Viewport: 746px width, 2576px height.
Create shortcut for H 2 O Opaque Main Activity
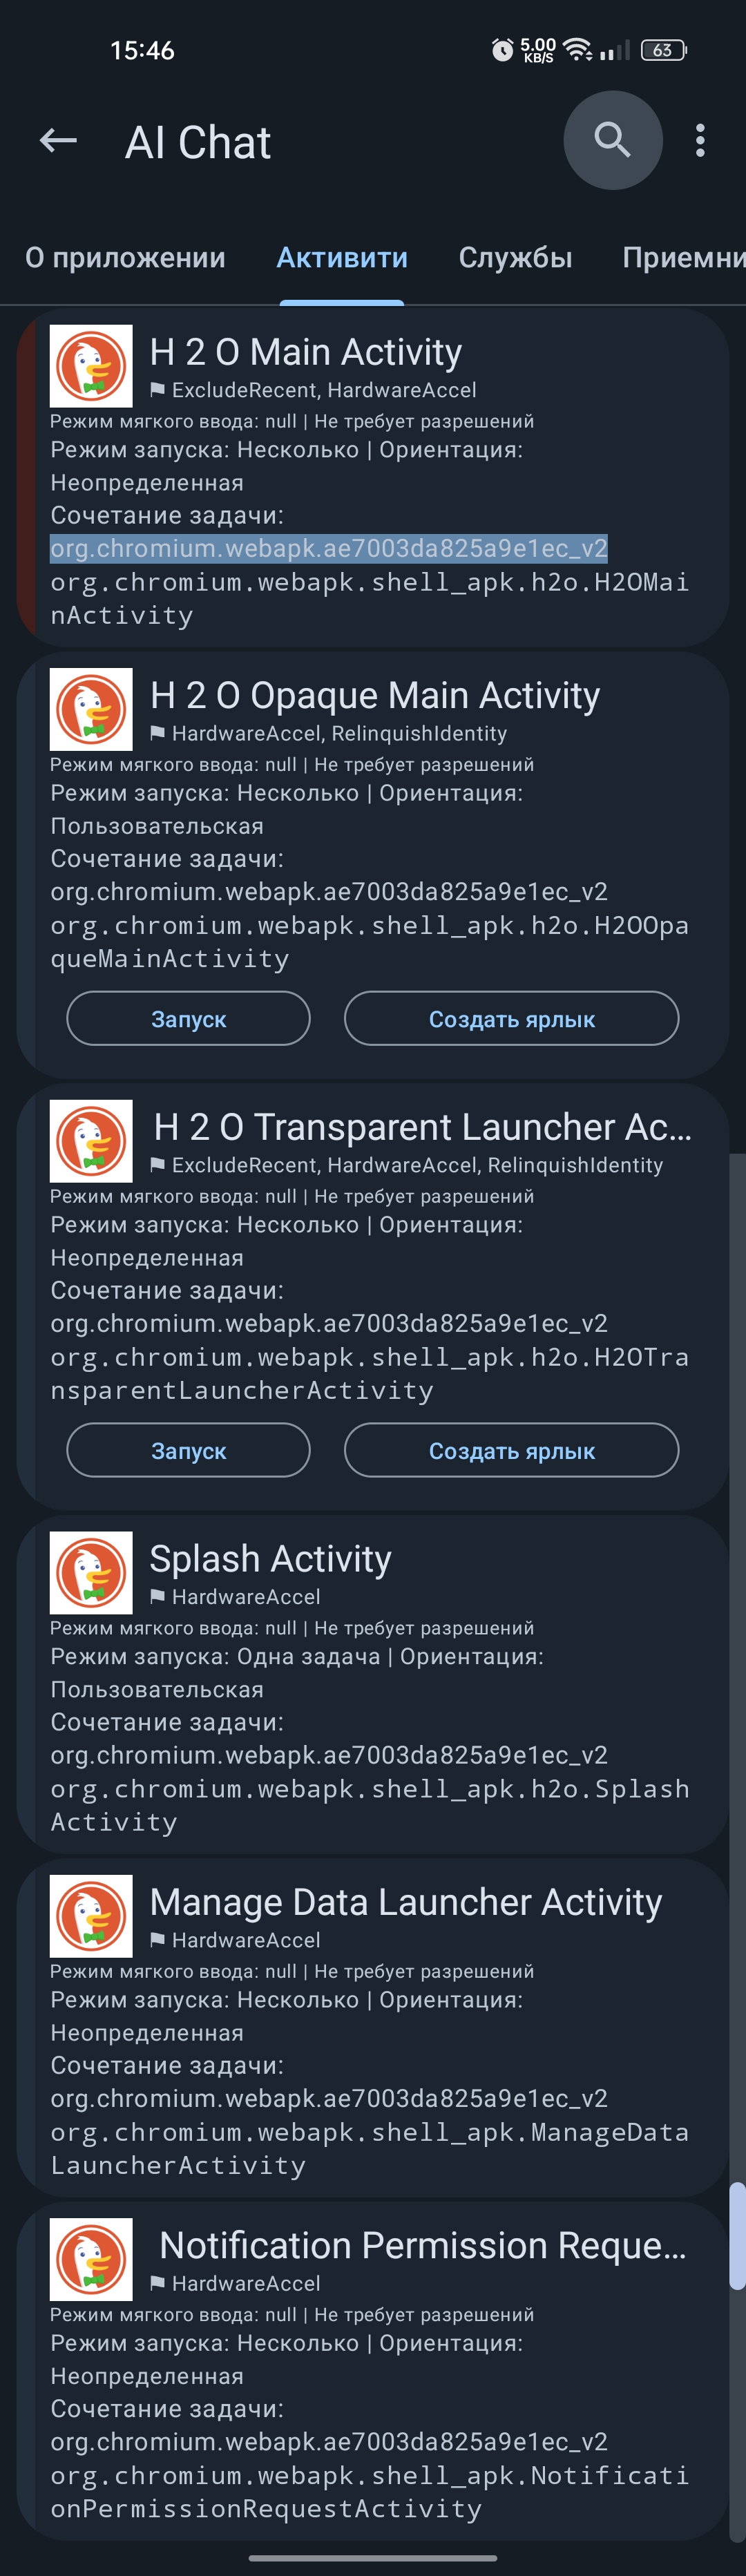pos(511,1019)
